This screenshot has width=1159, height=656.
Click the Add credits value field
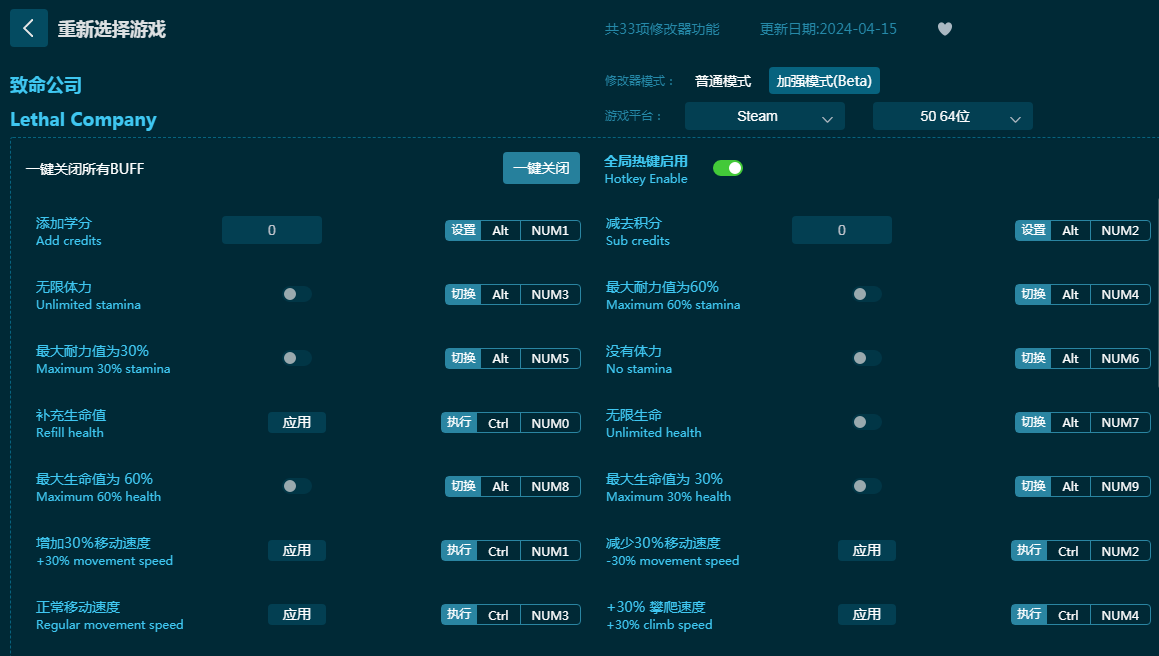[272, 230]
